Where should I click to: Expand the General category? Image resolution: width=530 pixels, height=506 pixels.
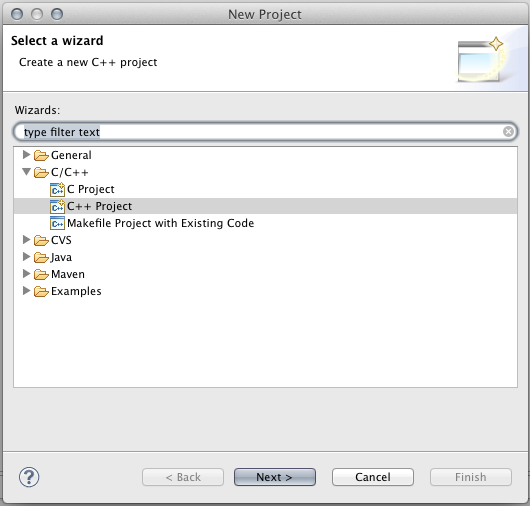point(26,155)
